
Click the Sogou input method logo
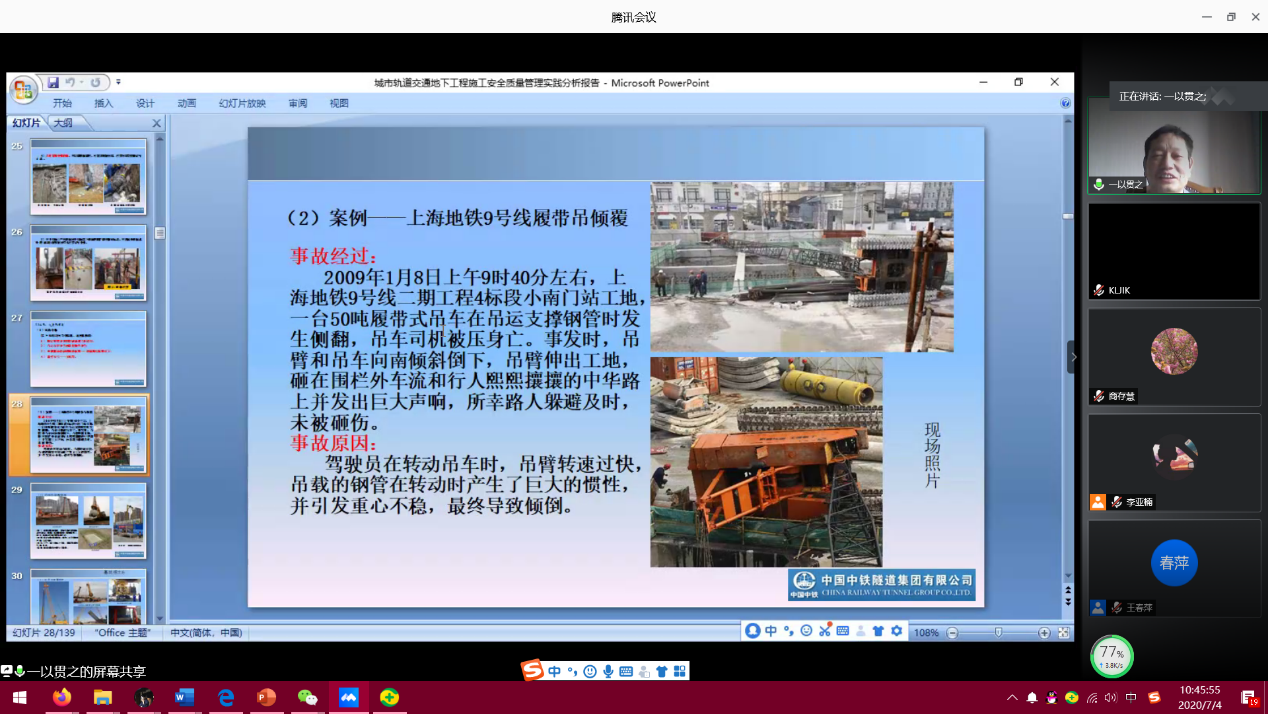click(x=533, y=671)
